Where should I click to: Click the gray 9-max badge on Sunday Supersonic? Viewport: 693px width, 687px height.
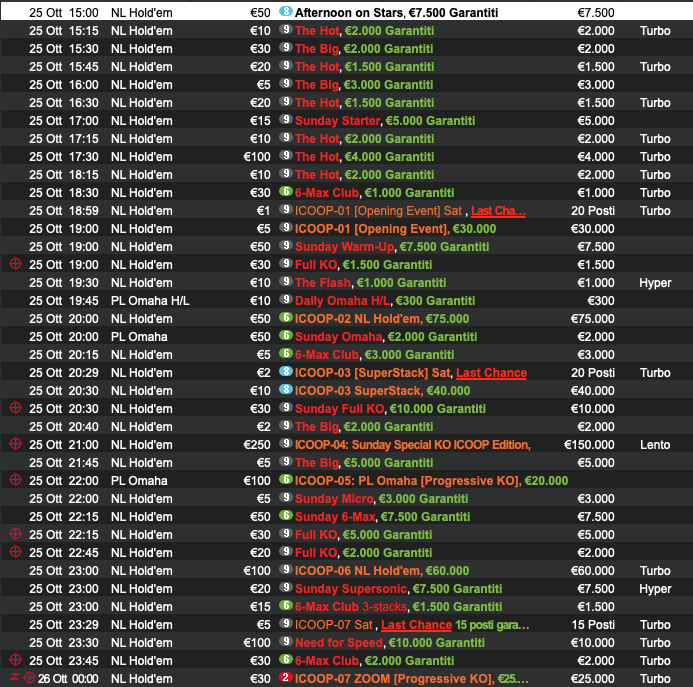(286, 588)
